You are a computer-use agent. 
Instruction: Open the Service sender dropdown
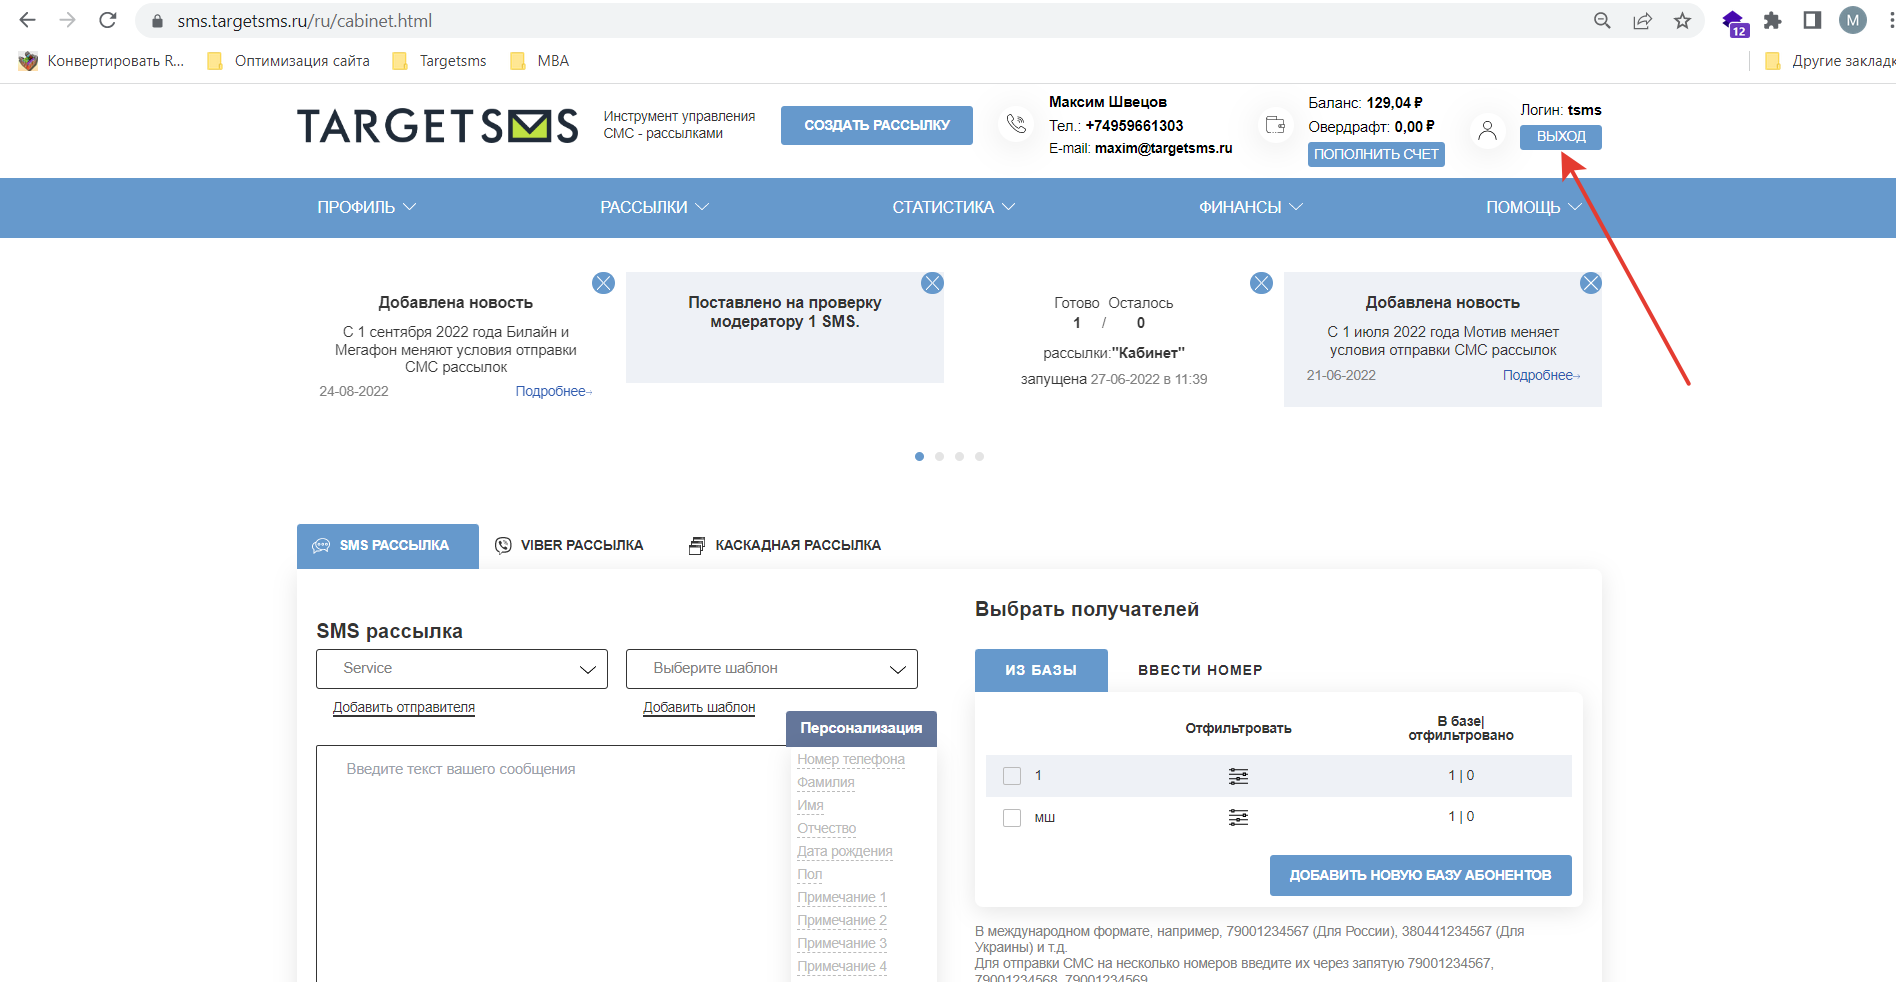(462, 669)
